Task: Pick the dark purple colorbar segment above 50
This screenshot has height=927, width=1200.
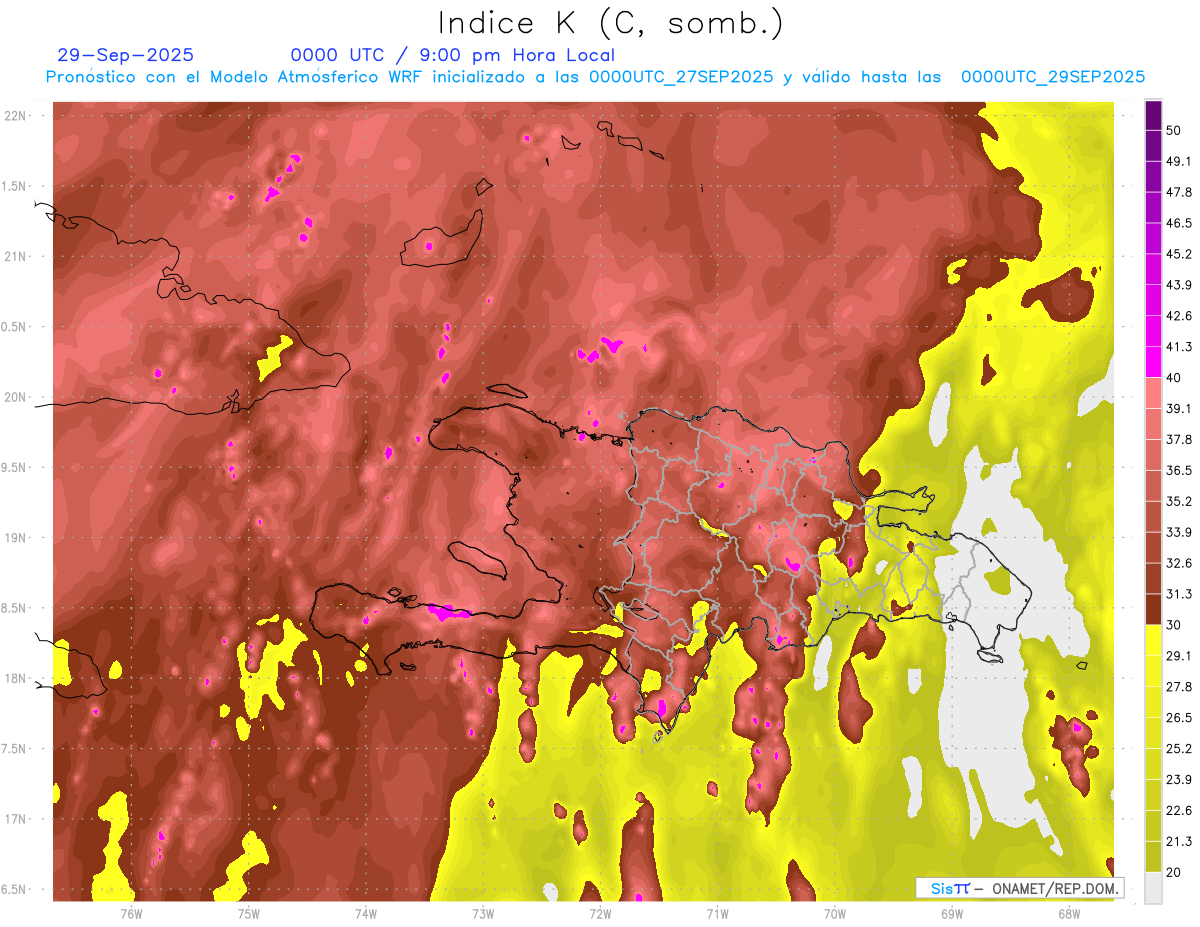Action: pos(1153,115)
